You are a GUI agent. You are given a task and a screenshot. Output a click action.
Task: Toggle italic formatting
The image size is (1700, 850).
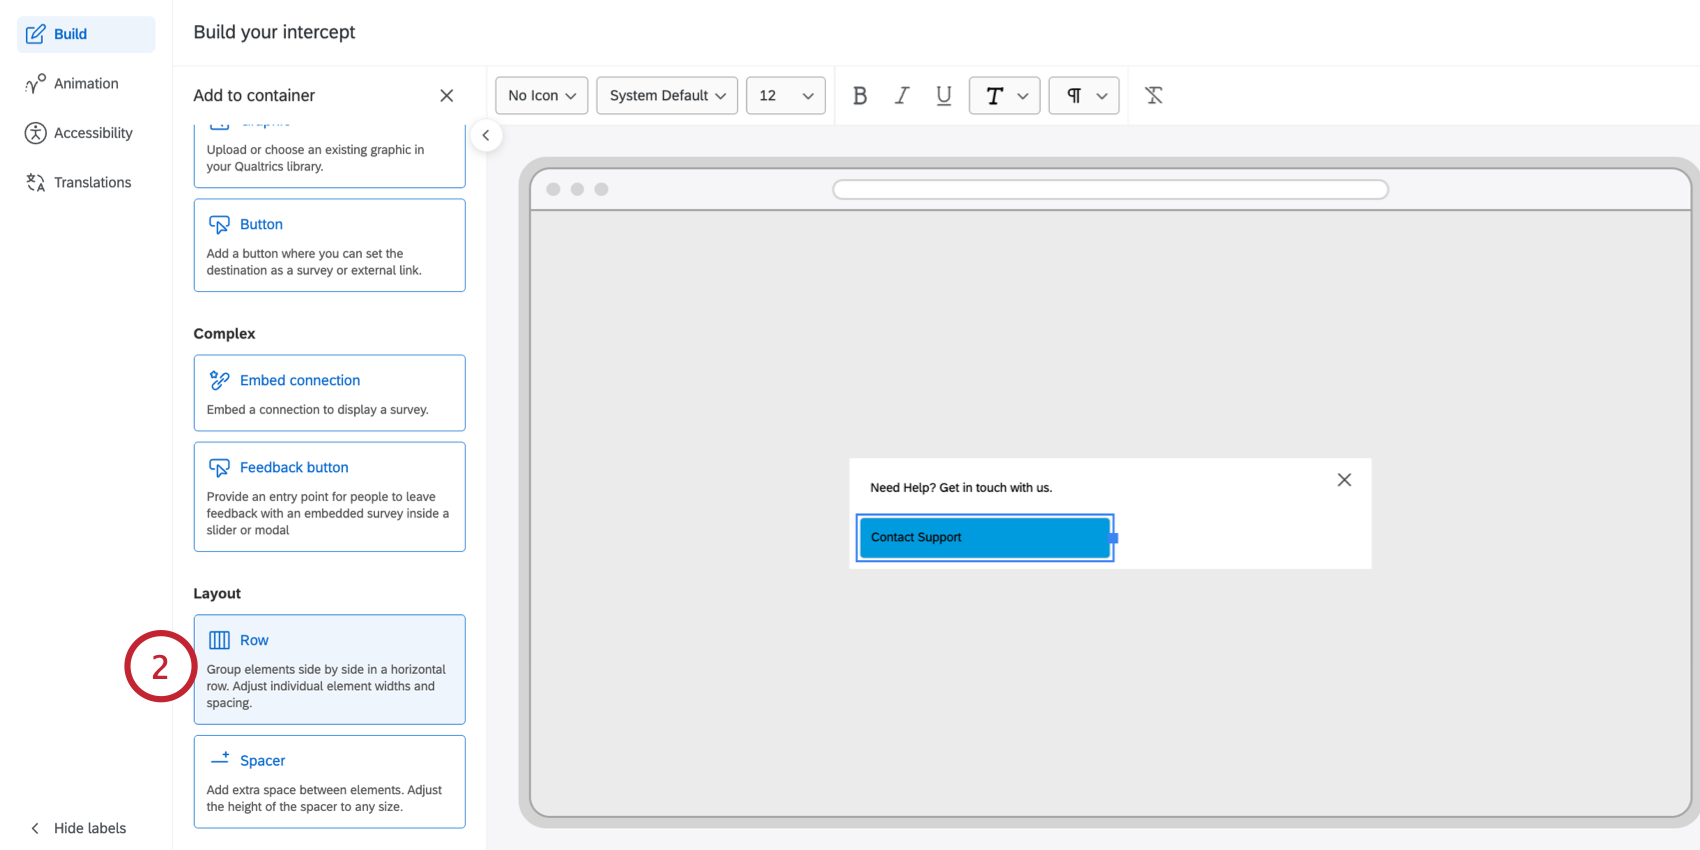coord(902,96)
